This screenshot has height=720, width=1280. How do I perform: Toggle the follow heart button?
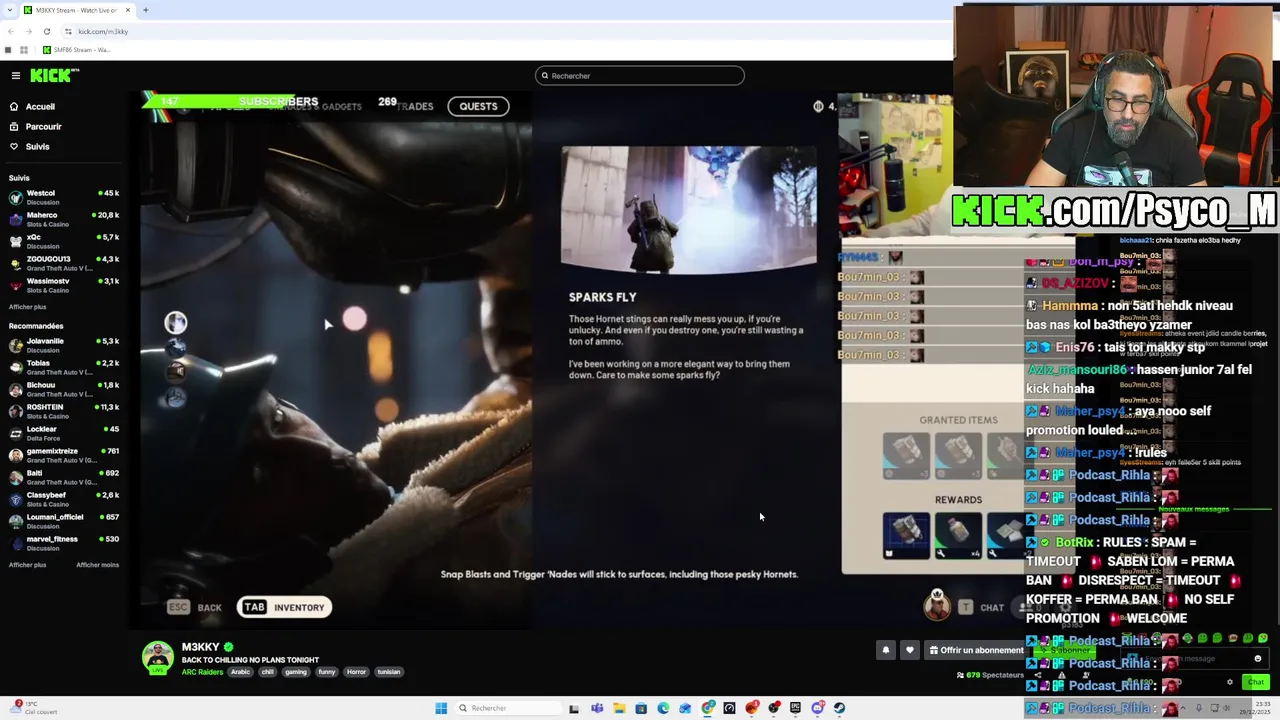pyautogui.click(x=909, y=650)
